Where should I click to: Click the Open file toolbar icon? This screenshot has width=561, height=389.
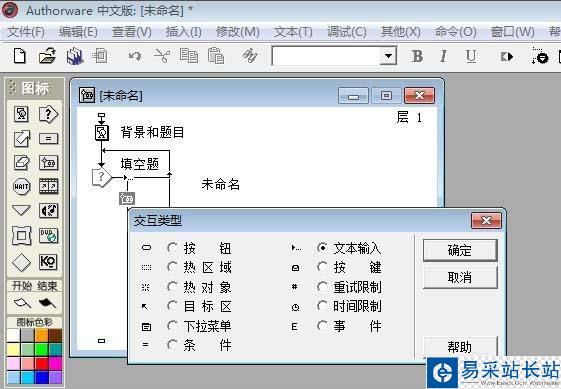(x=48, y=56)
